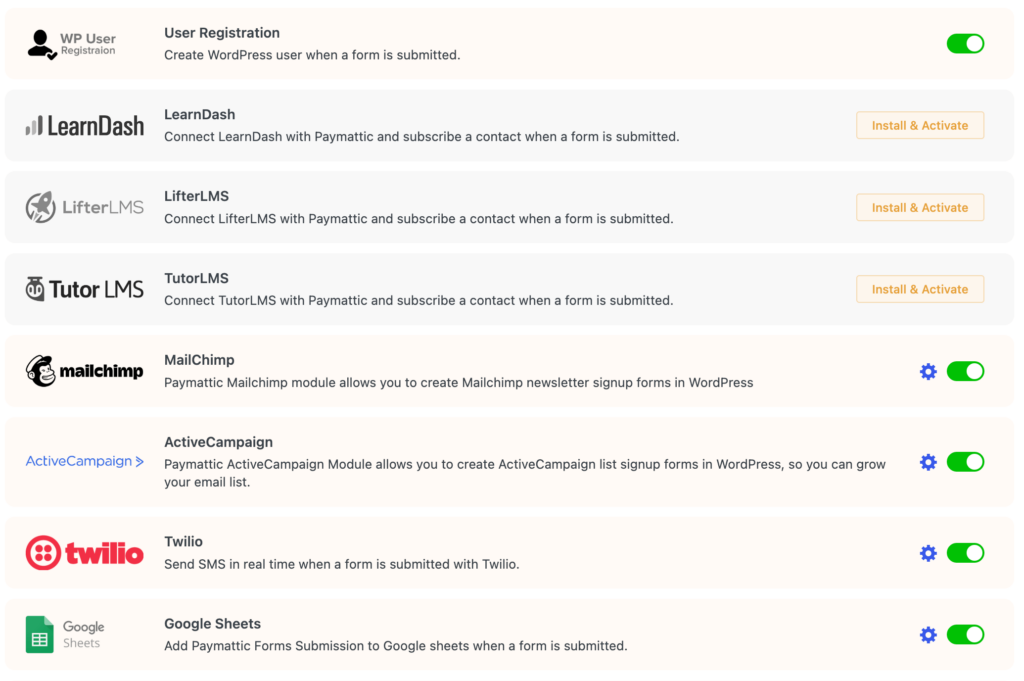Click the WP User Registration logo
Screen dimensions: 1024x681
(x=71, y=44)
